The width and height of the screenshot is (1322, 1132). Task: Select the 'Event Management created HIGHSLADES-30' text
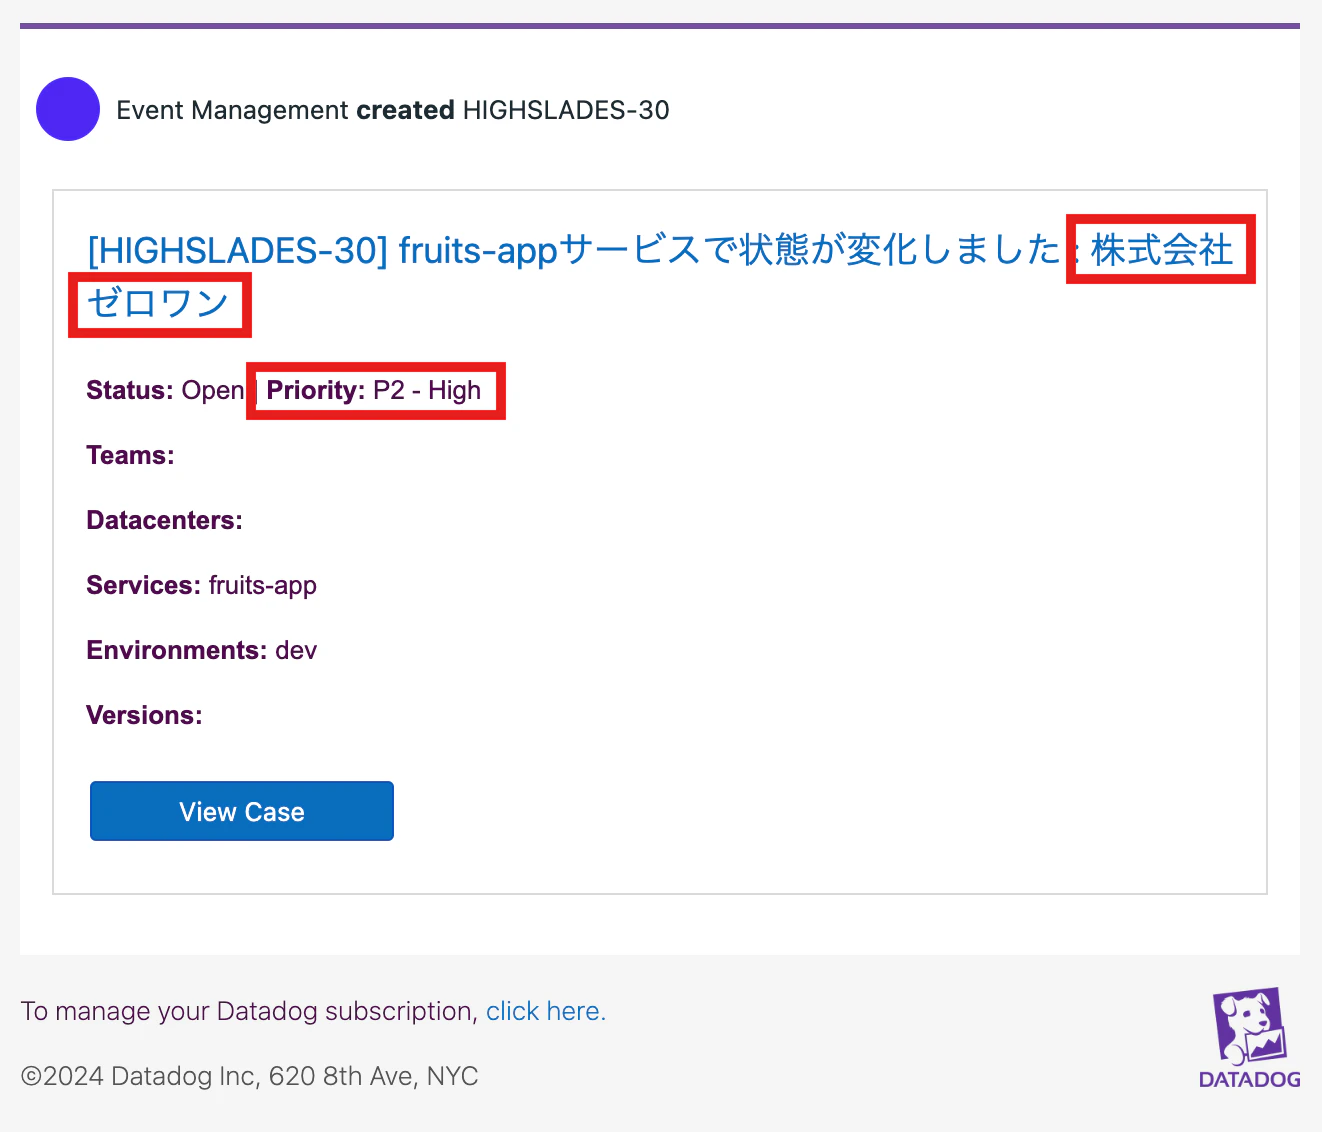(x=393, y=110)
